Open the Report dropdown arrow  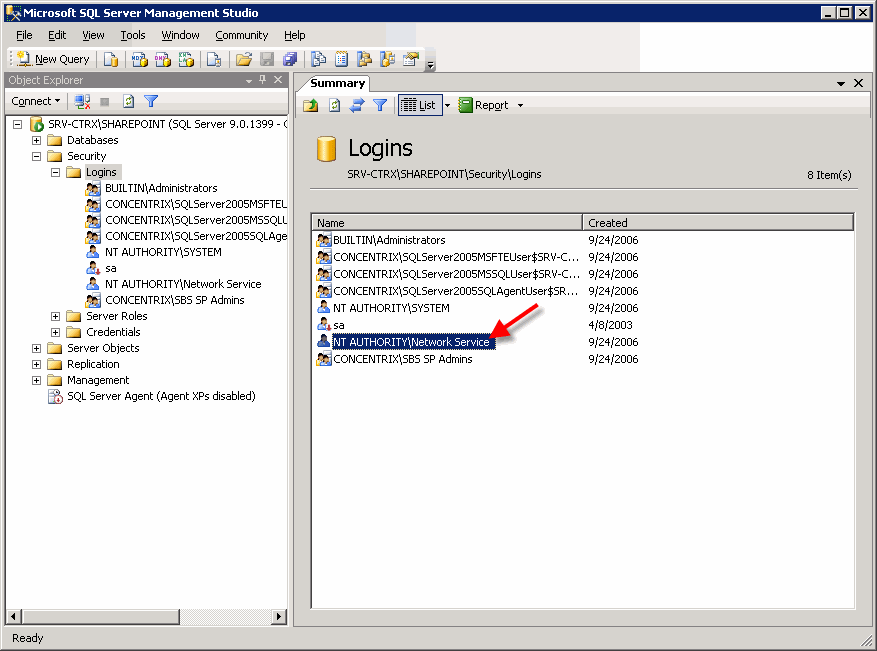[x=520, y=105]
